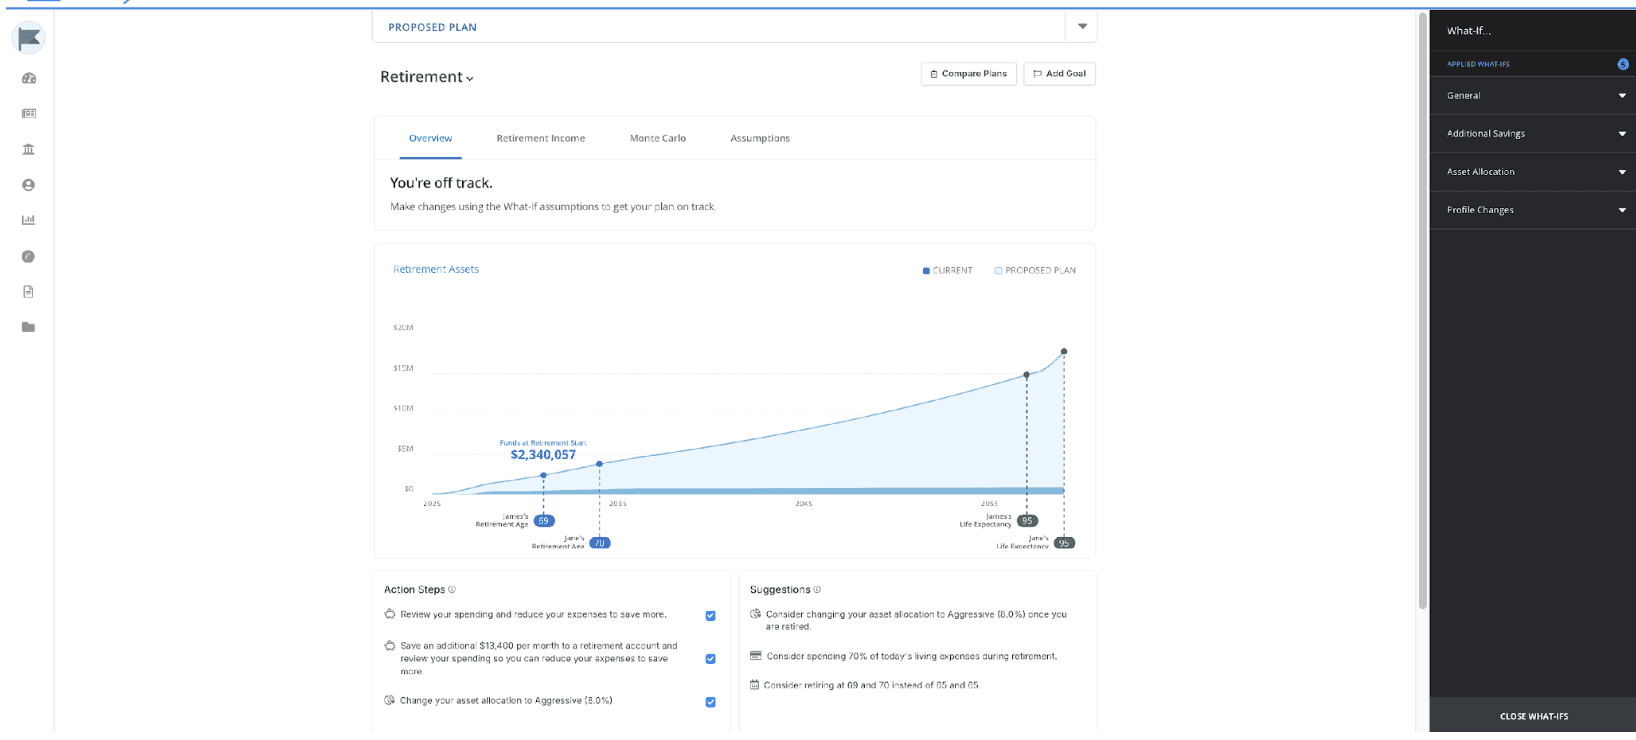Click 'Consider spending 70% of today's living expenses' text

point(912,657)
